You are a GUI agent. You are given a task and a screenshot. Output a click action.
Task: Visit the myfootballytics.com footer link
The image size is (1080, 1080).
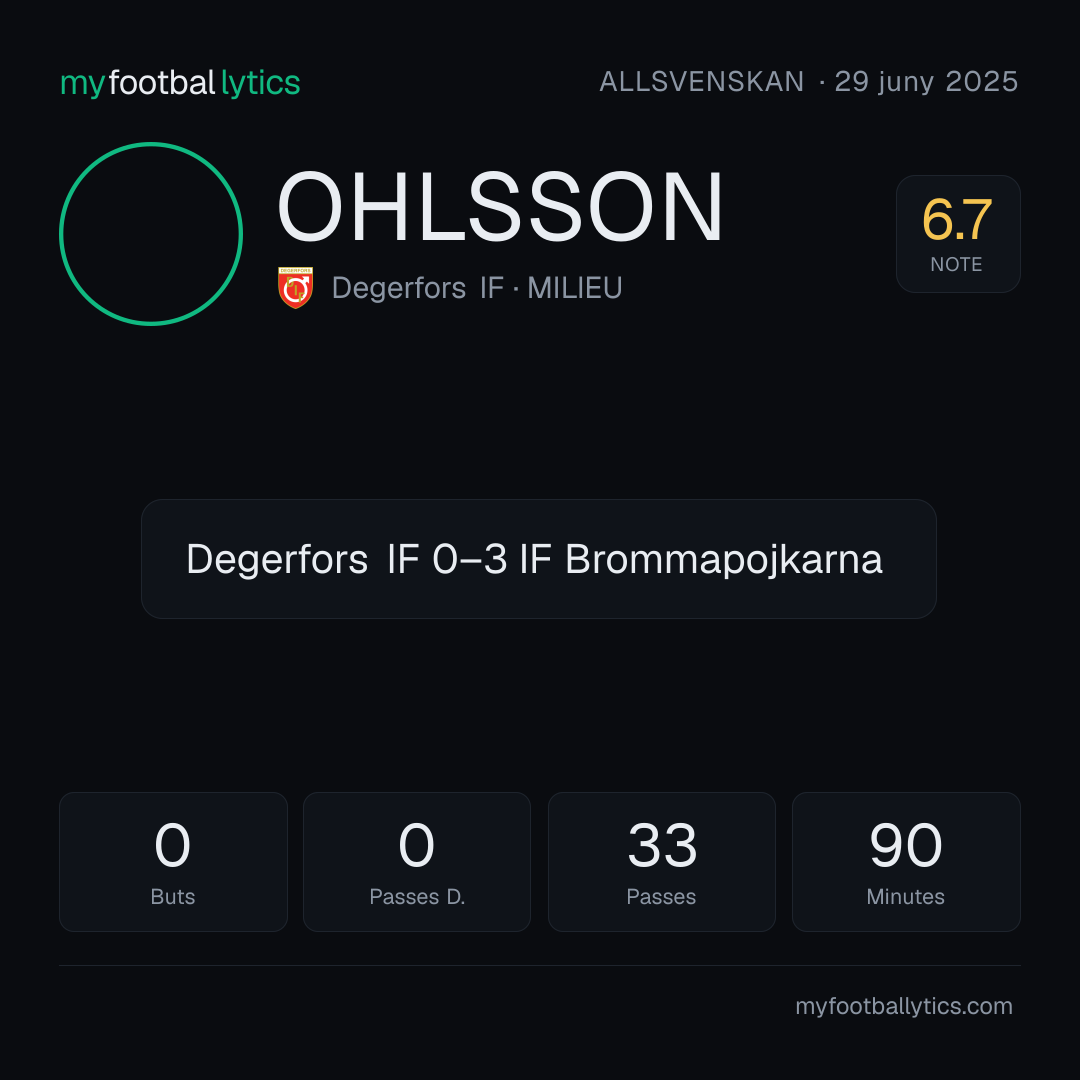tap(904, 1006)
